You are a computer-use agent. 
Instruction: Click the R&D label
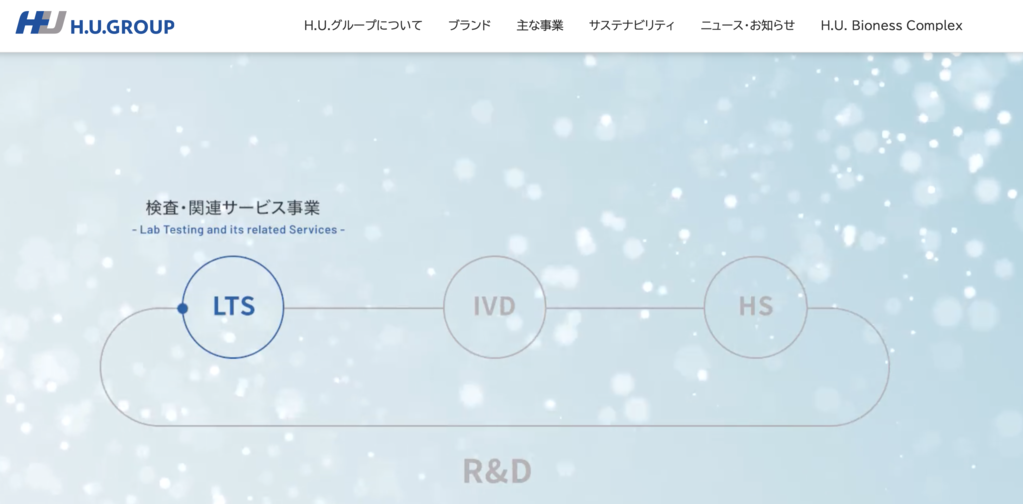coord(497,471)
